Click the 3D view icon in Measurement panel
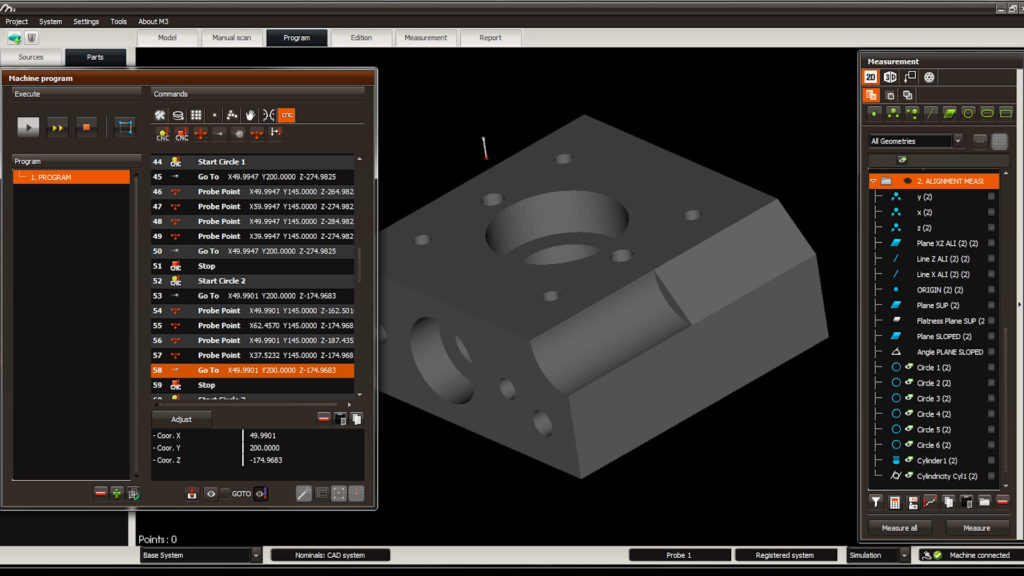This screenshot has height=576, width=1024. tap(889, 77)
